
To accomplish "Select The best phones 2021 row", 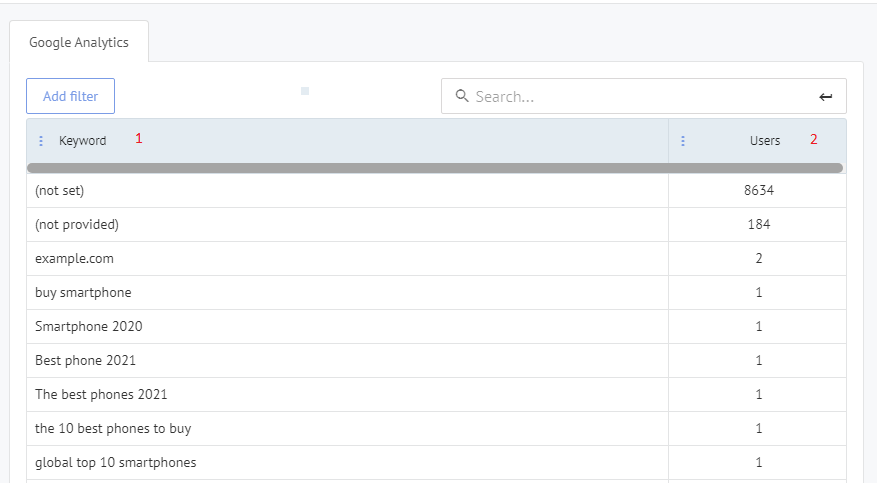I will pos(436,395).
